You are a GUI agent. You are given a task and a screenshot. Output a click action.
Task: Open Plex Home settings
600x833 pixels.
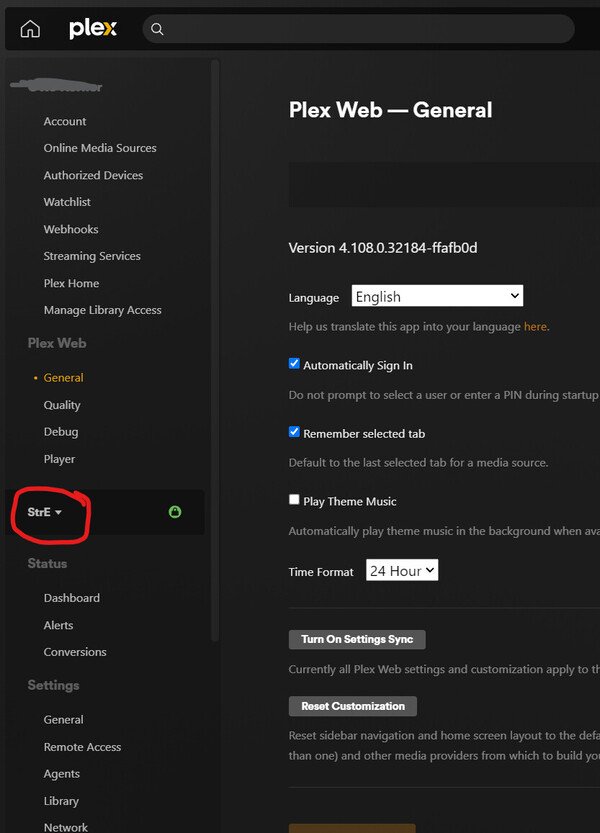(x=71, y=284)
